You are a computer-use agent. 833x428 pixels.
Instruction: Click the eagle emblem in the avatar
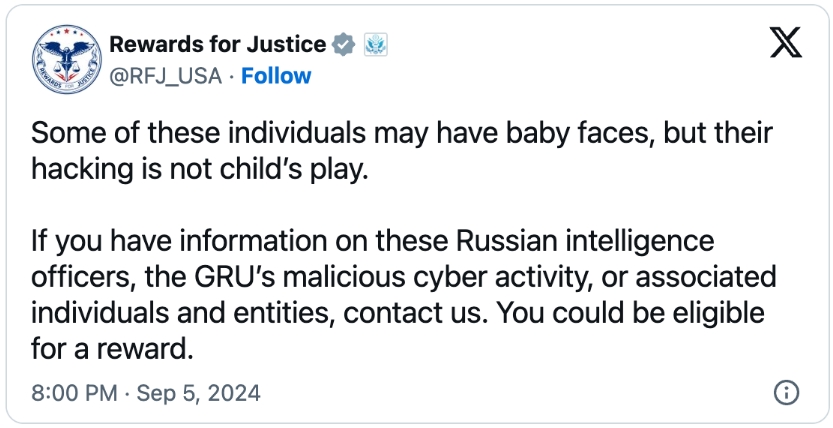click(x=67, y=56)
